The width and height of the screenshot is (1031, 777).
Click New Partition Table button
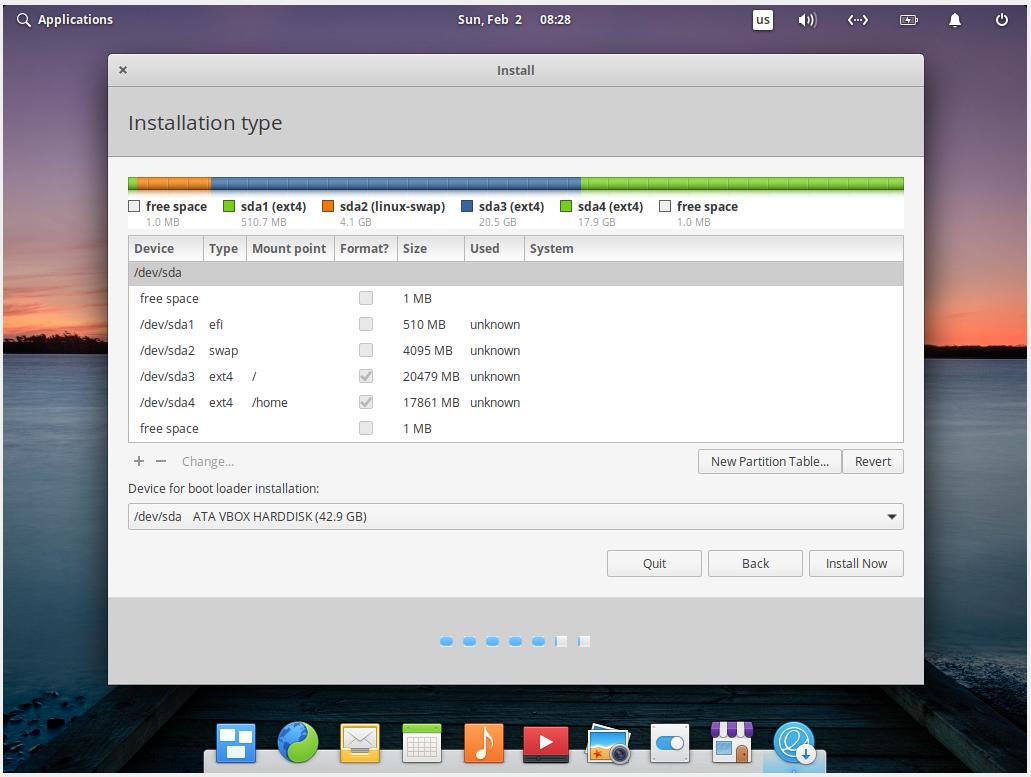pos(769,461)
